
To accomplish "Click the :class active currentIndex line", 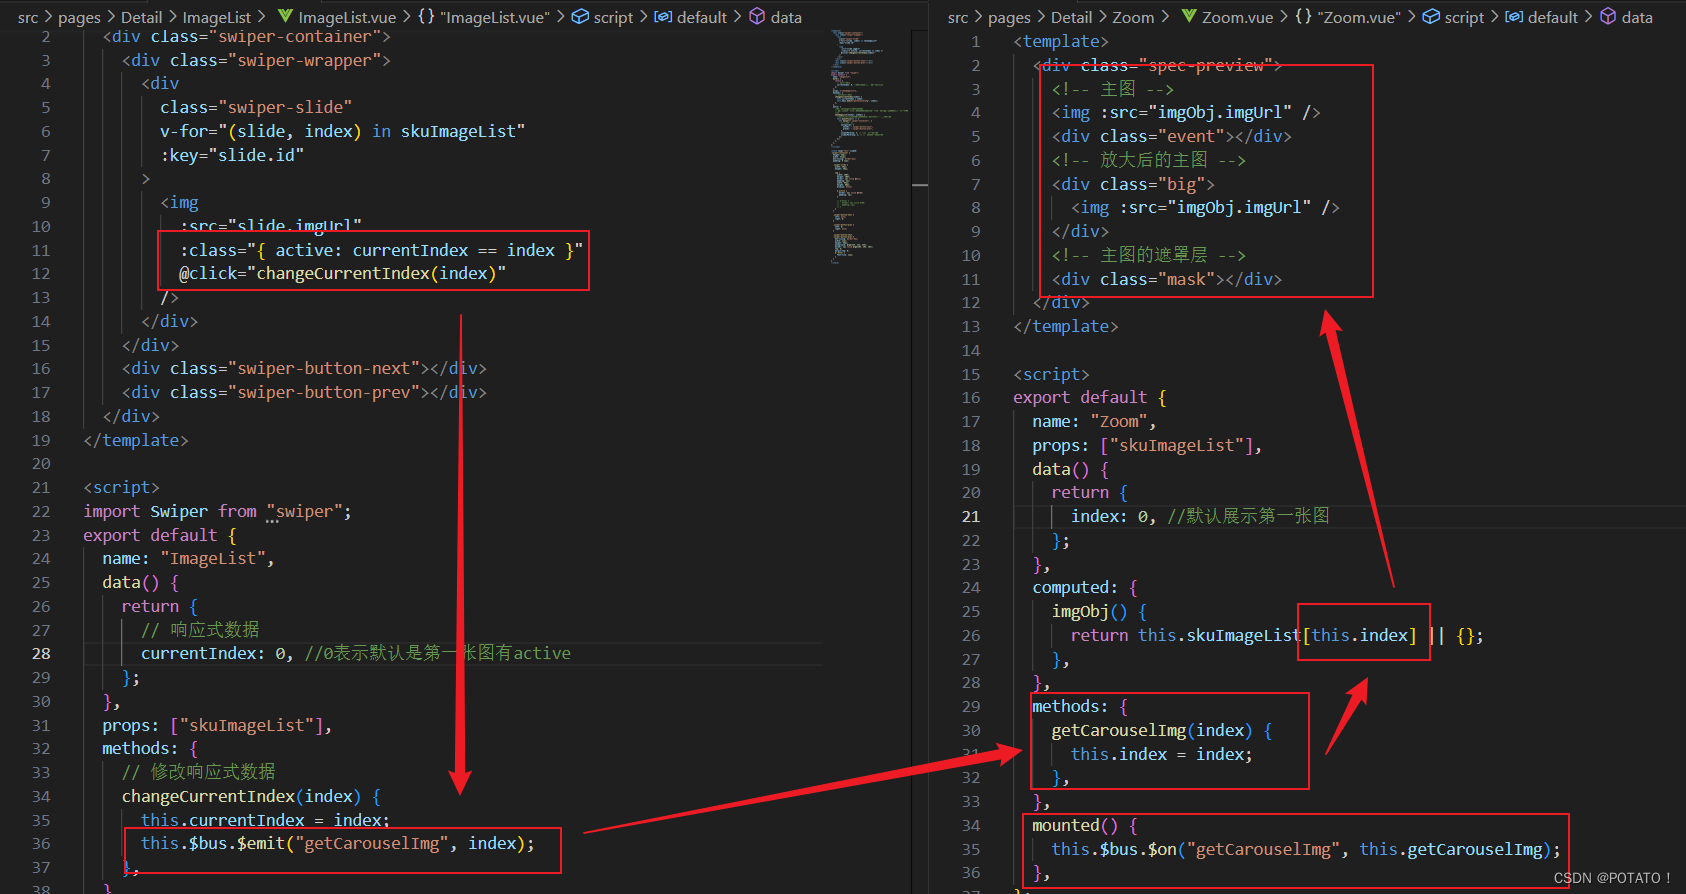I will 381,250.
